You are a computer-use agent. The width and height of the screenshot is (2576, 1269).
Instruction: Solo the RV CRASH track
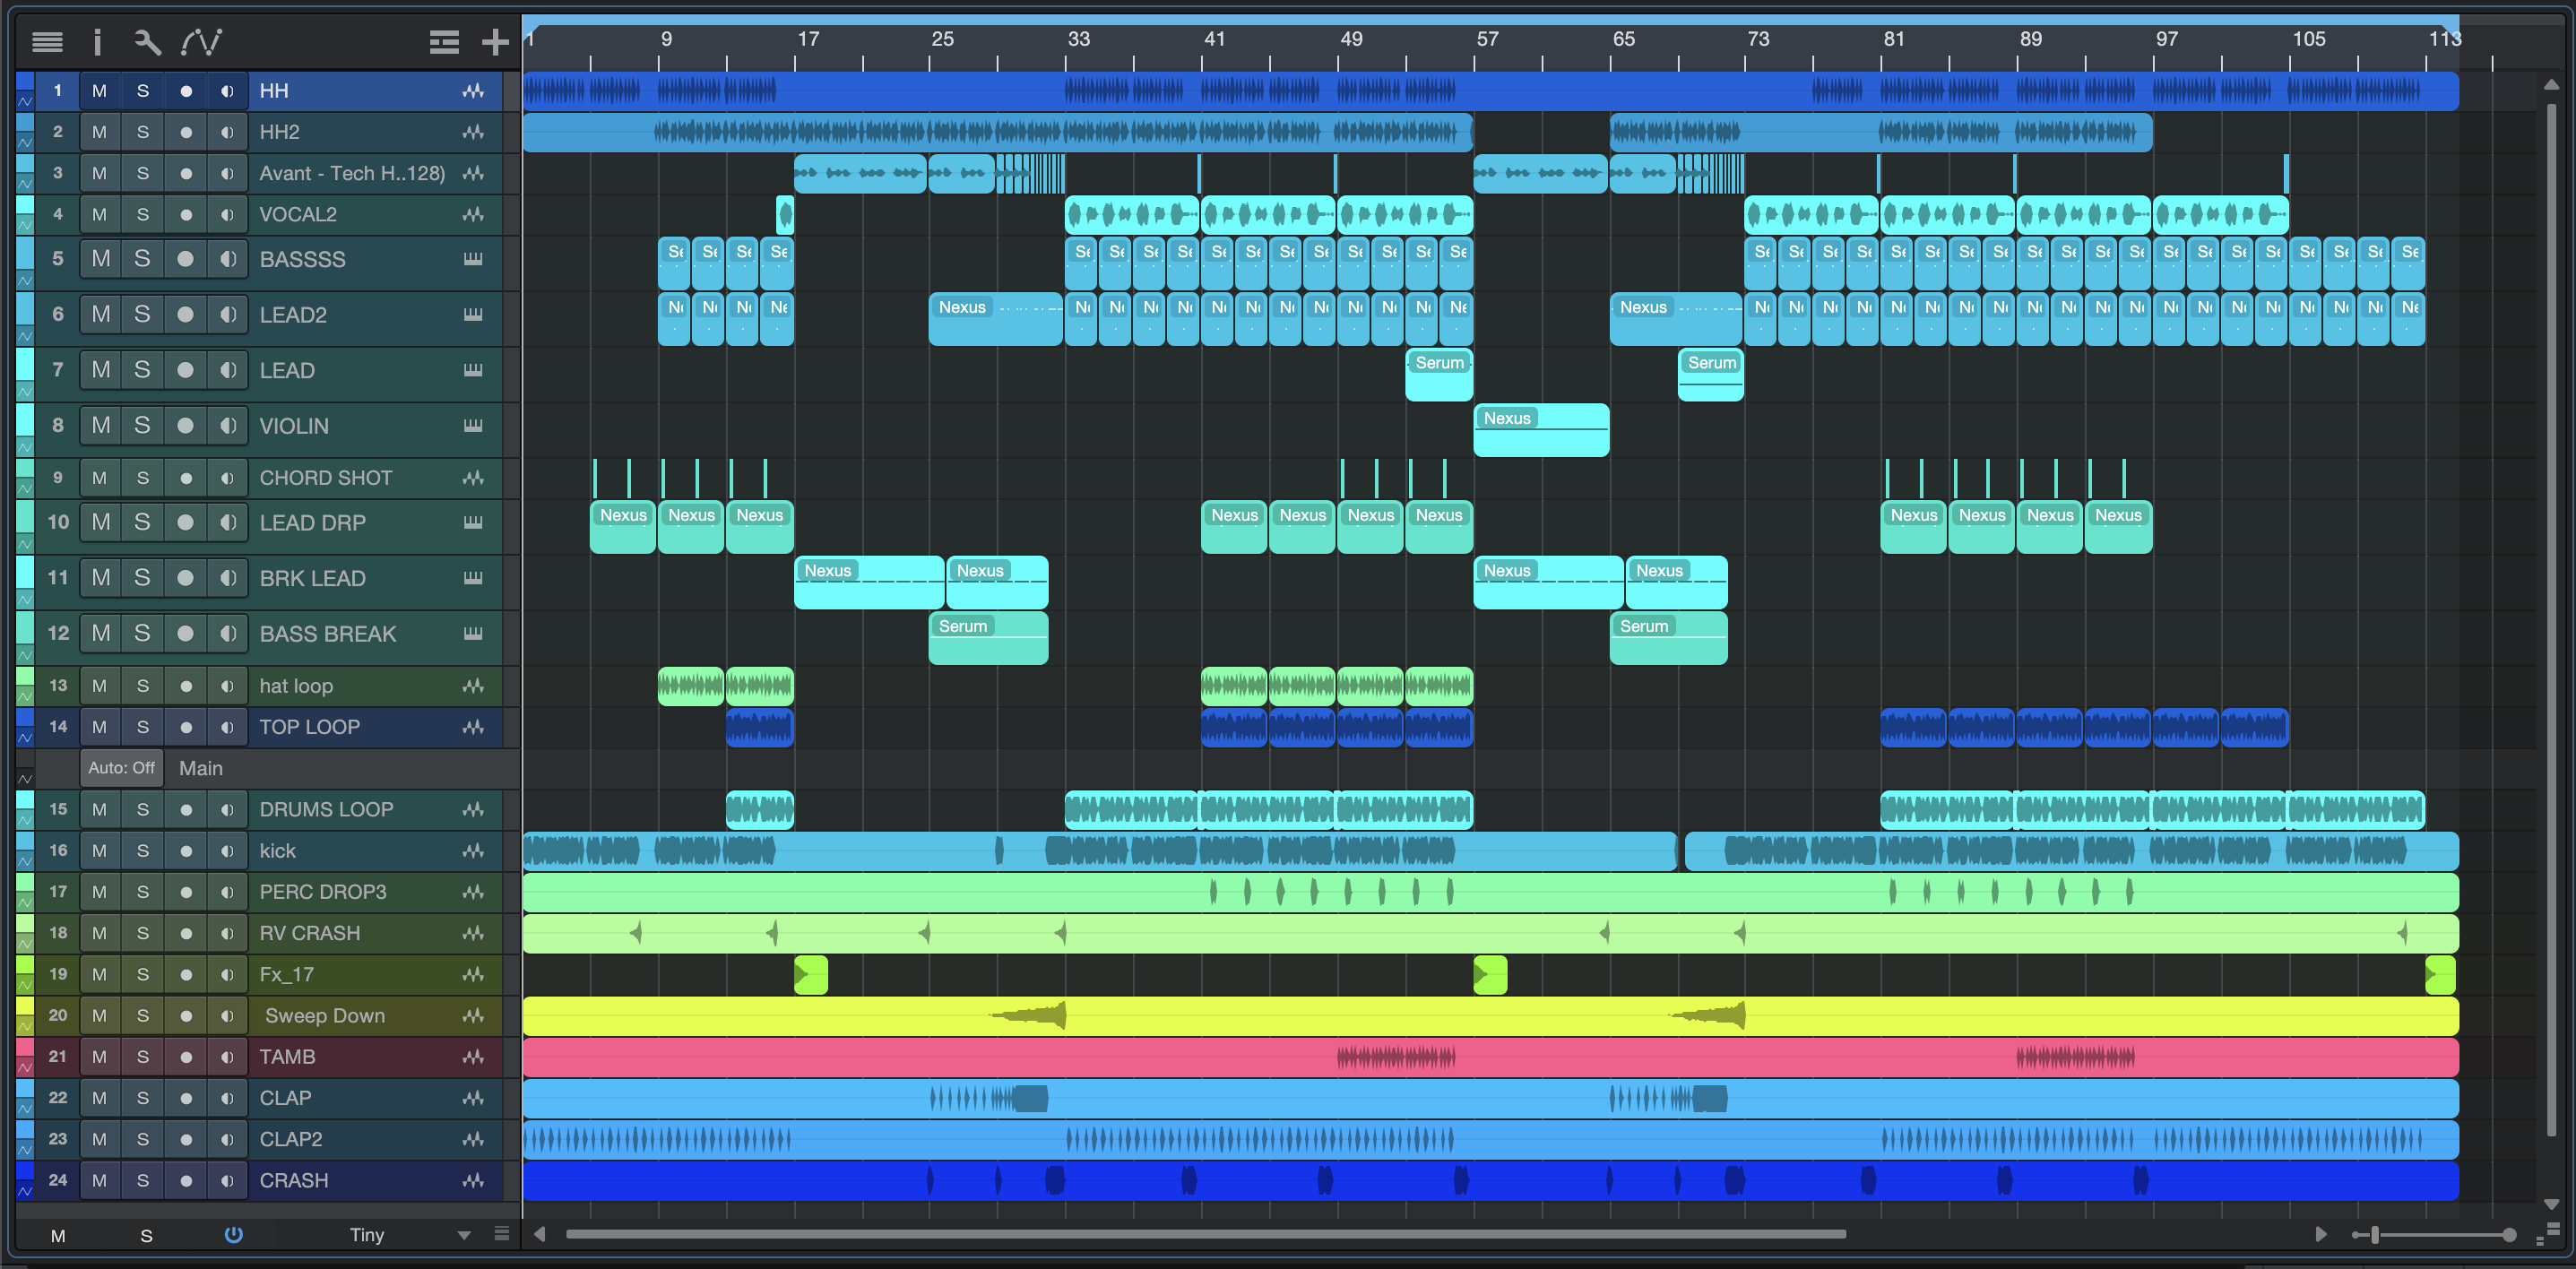pos(143,933)
